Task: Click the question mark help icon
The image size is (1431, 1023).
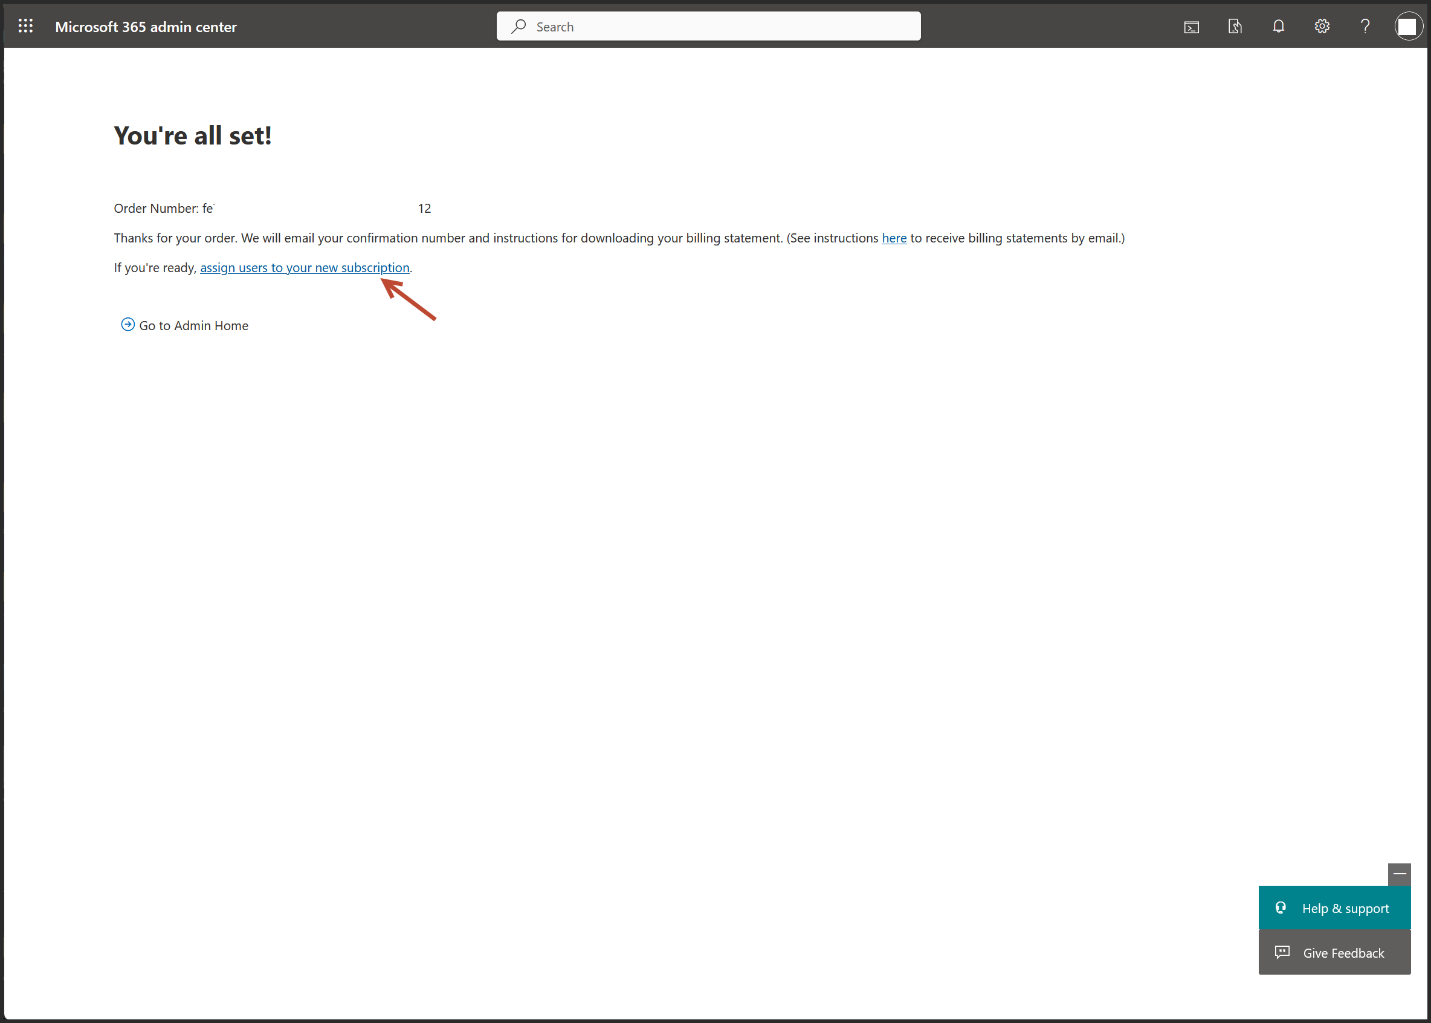Action: 1365,27
